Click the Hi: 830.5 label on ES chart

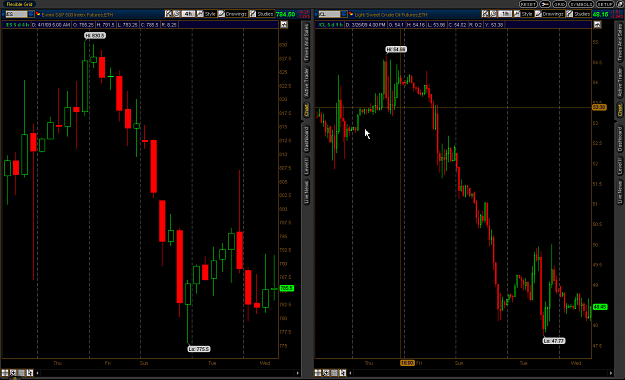(95, 35)
